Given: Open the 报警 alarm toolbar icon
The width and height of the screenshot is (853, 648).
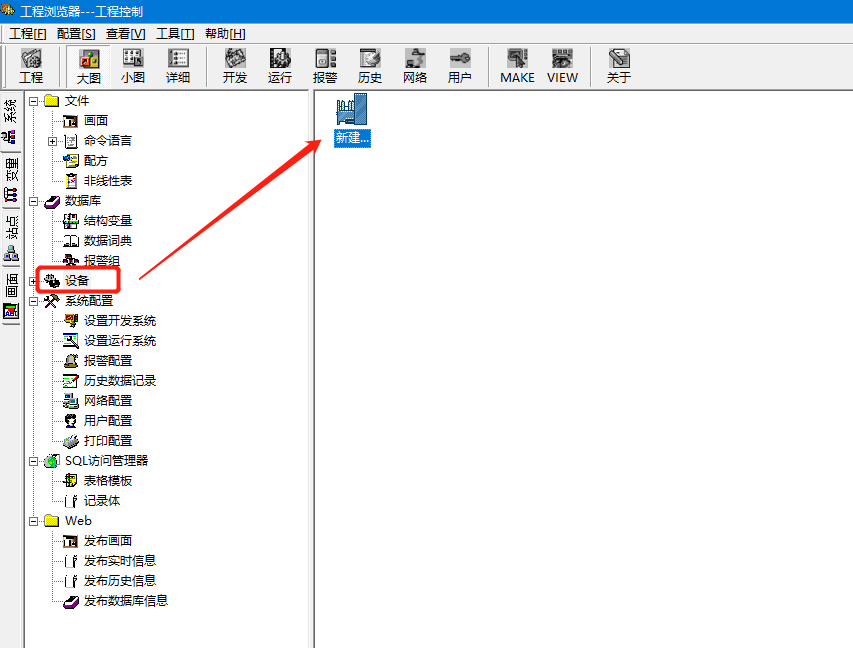Looking at the screenshot, I should (325, 66).
